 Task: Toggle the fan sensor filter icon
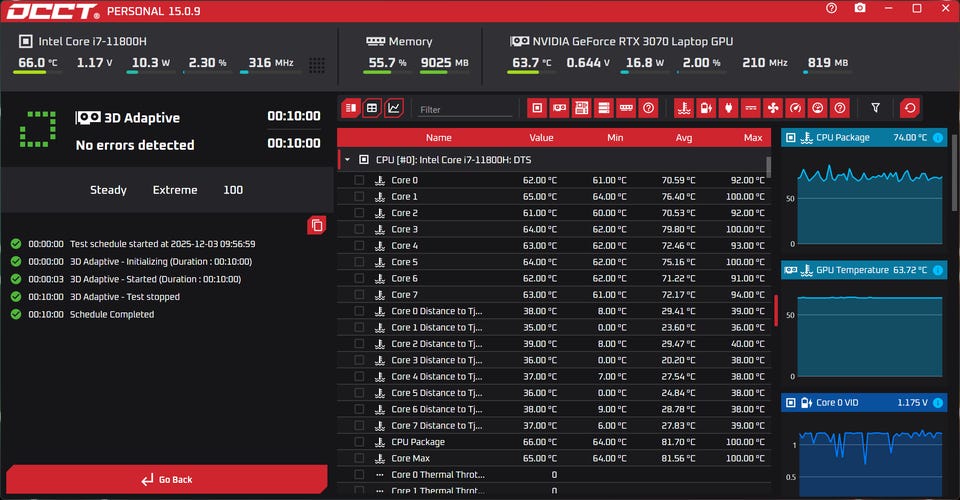pyautogui.click(x=773, y=108)
